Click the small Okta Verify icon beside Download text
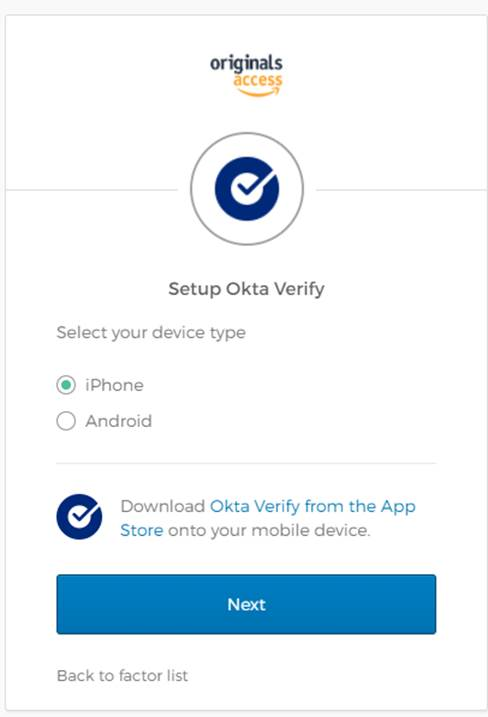This screenshot has width=488, height=717. pos(79,517)
